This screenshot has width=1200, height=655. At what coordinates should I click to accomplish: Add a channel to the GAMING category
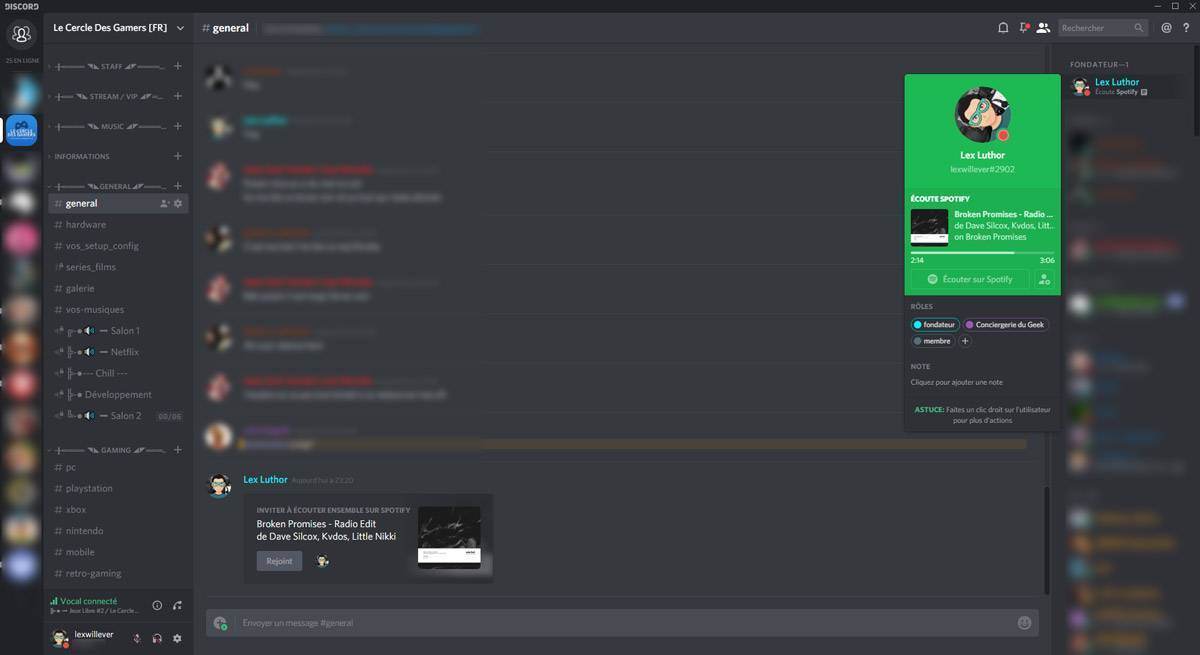[x=178, y=450]
